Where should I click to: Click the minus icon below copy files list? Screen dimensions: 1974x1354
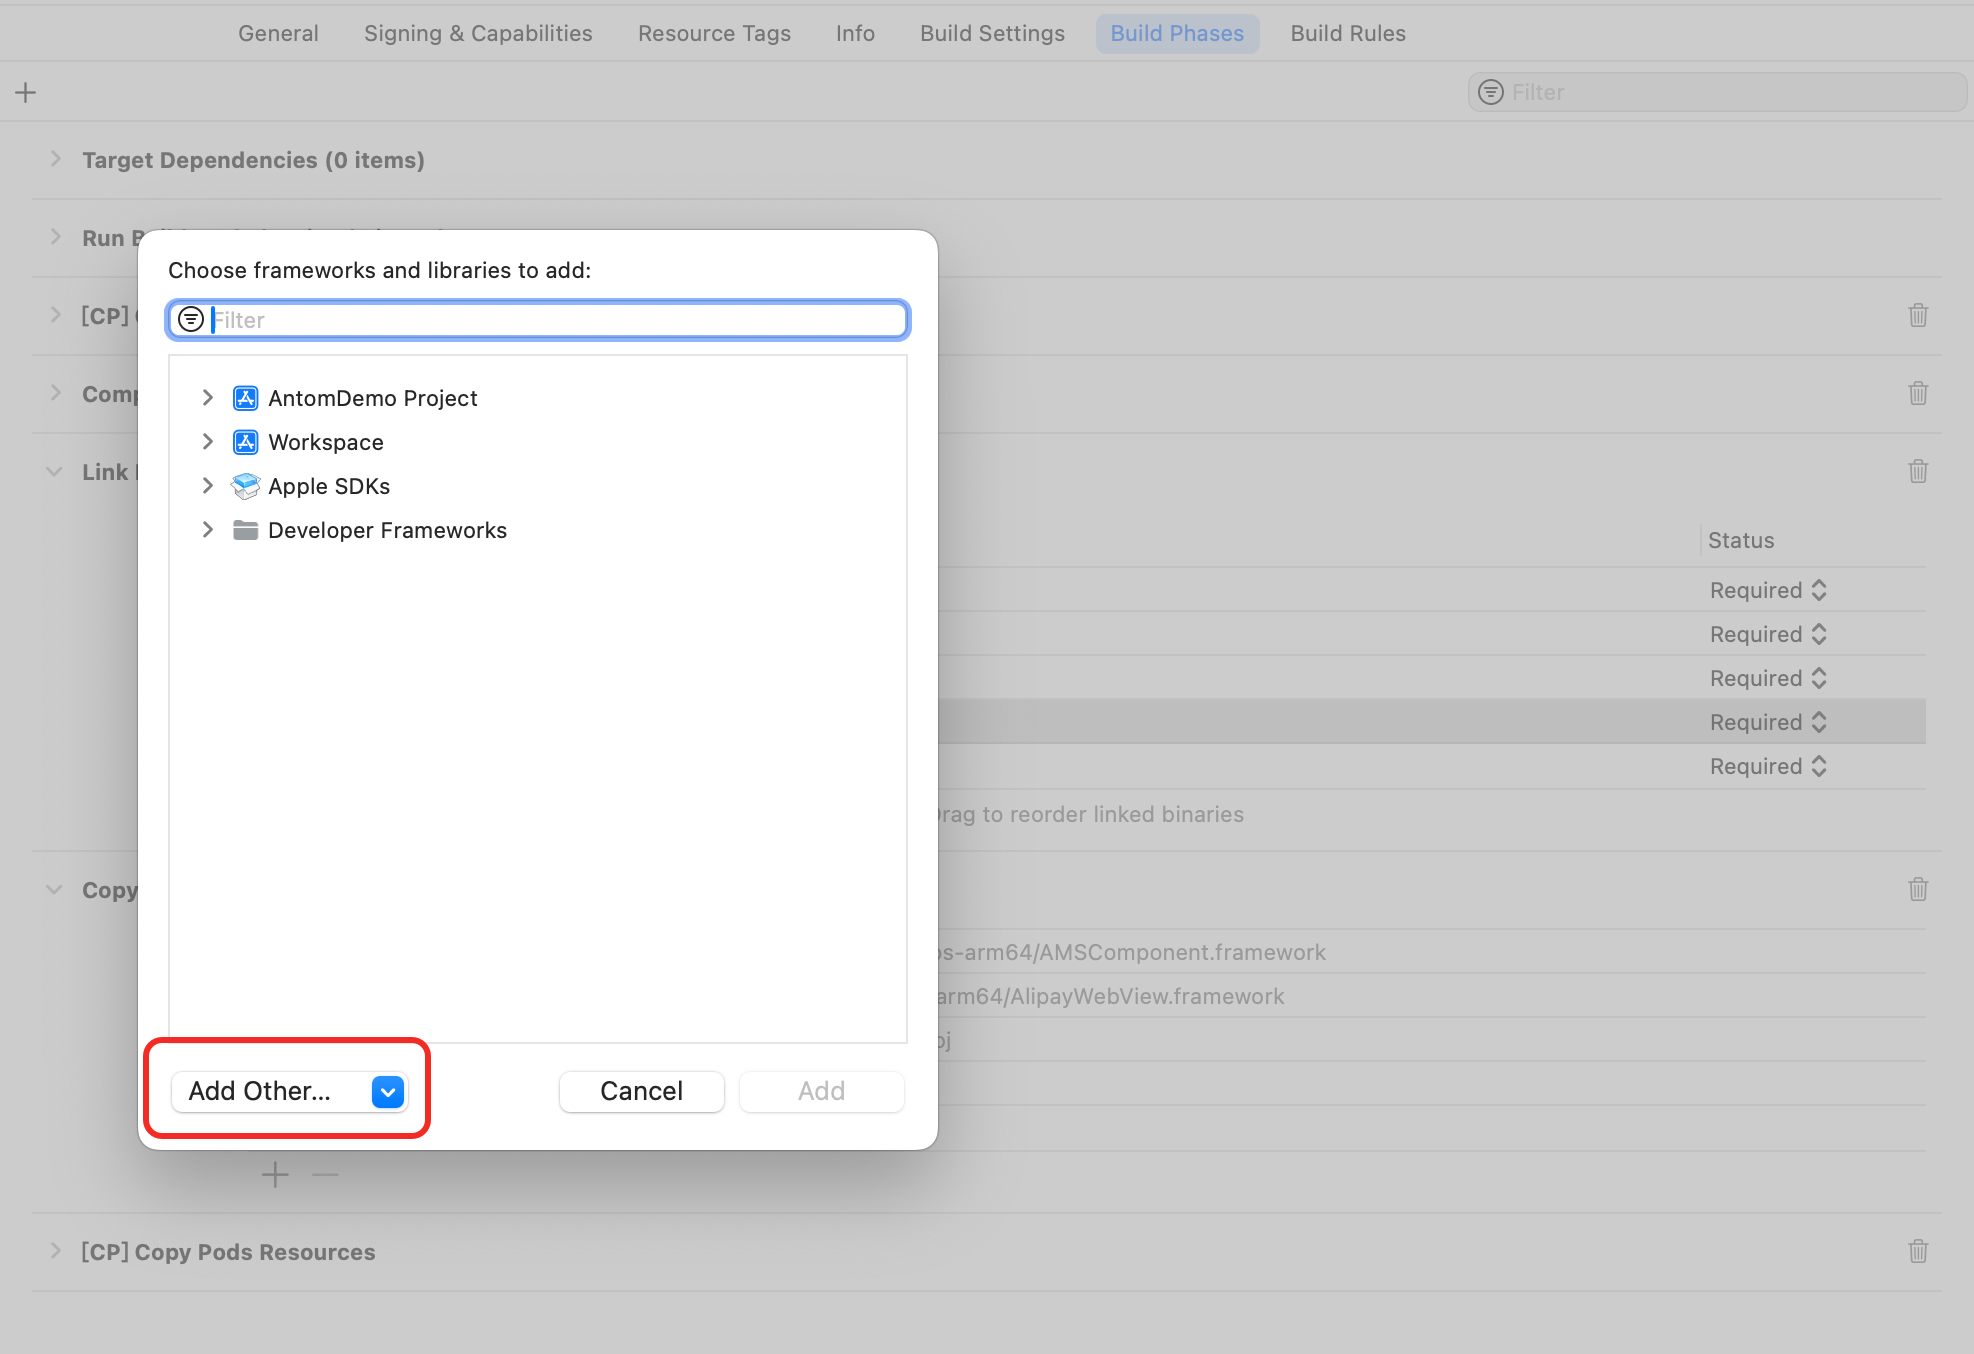[x=325, y=1174]
